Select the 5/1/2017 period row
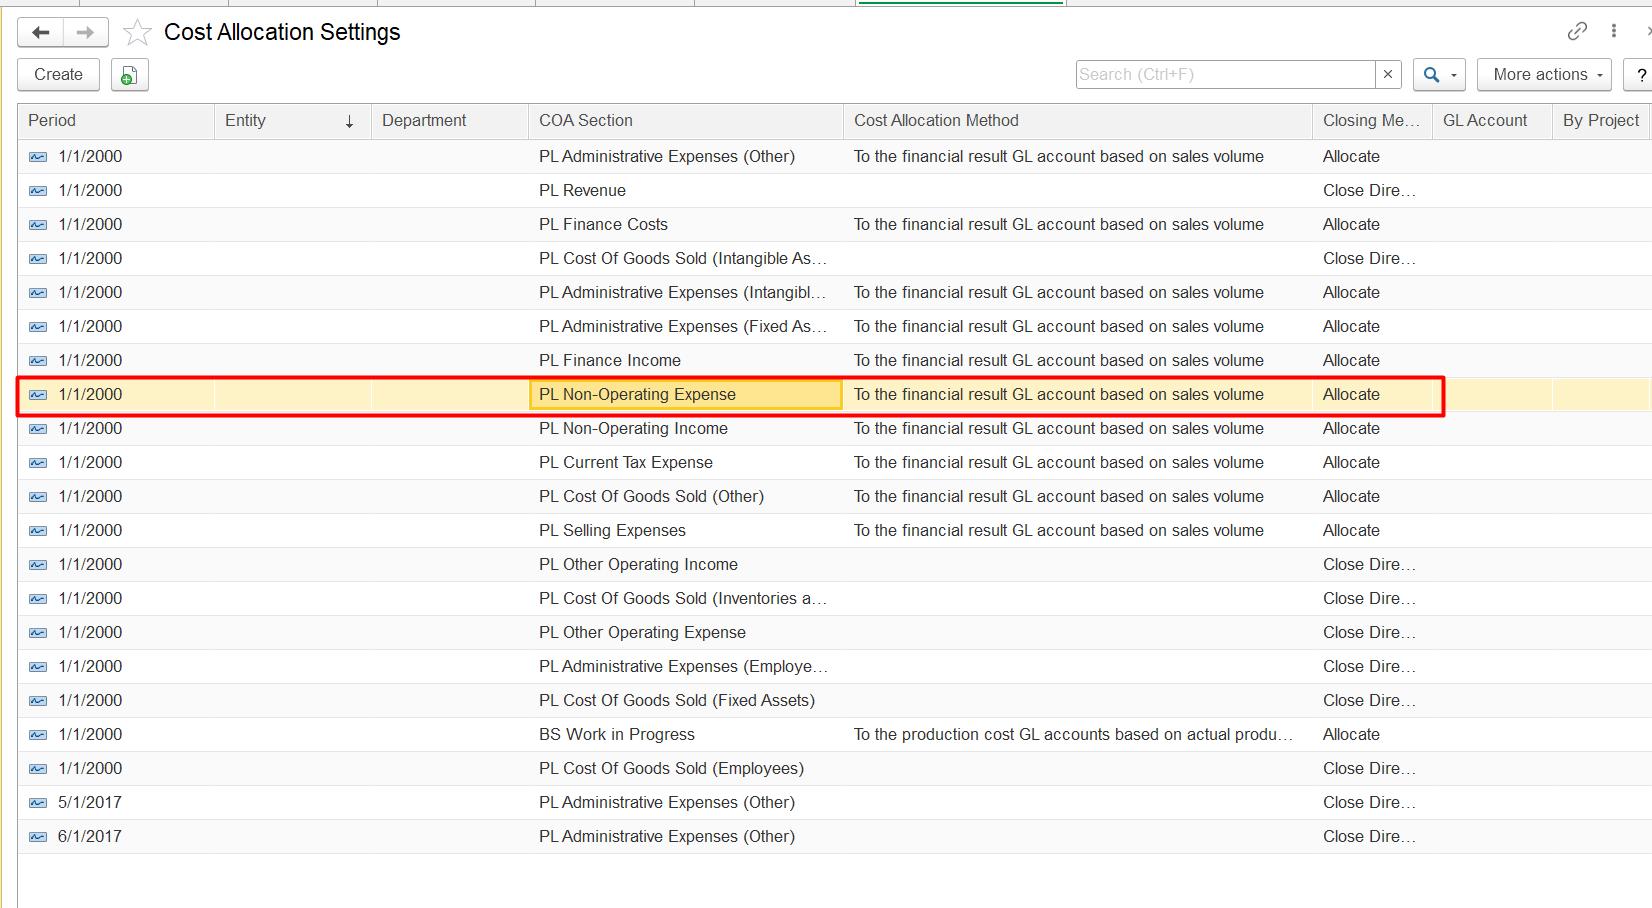The image size is (1652, 908). pyautogui.click(x=90, y=803)
